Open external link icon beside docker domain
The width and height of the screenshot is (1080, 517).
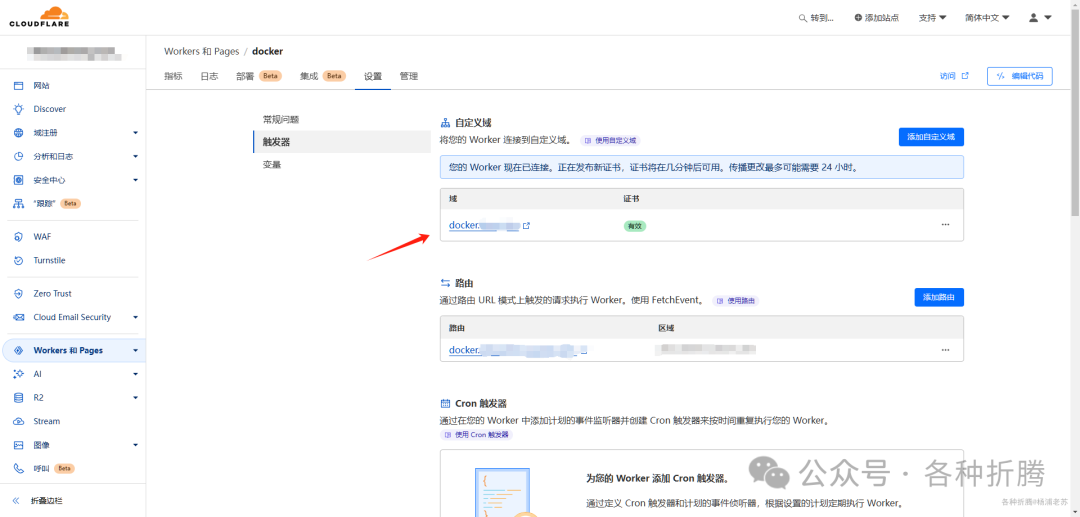(x=526, y=226)
